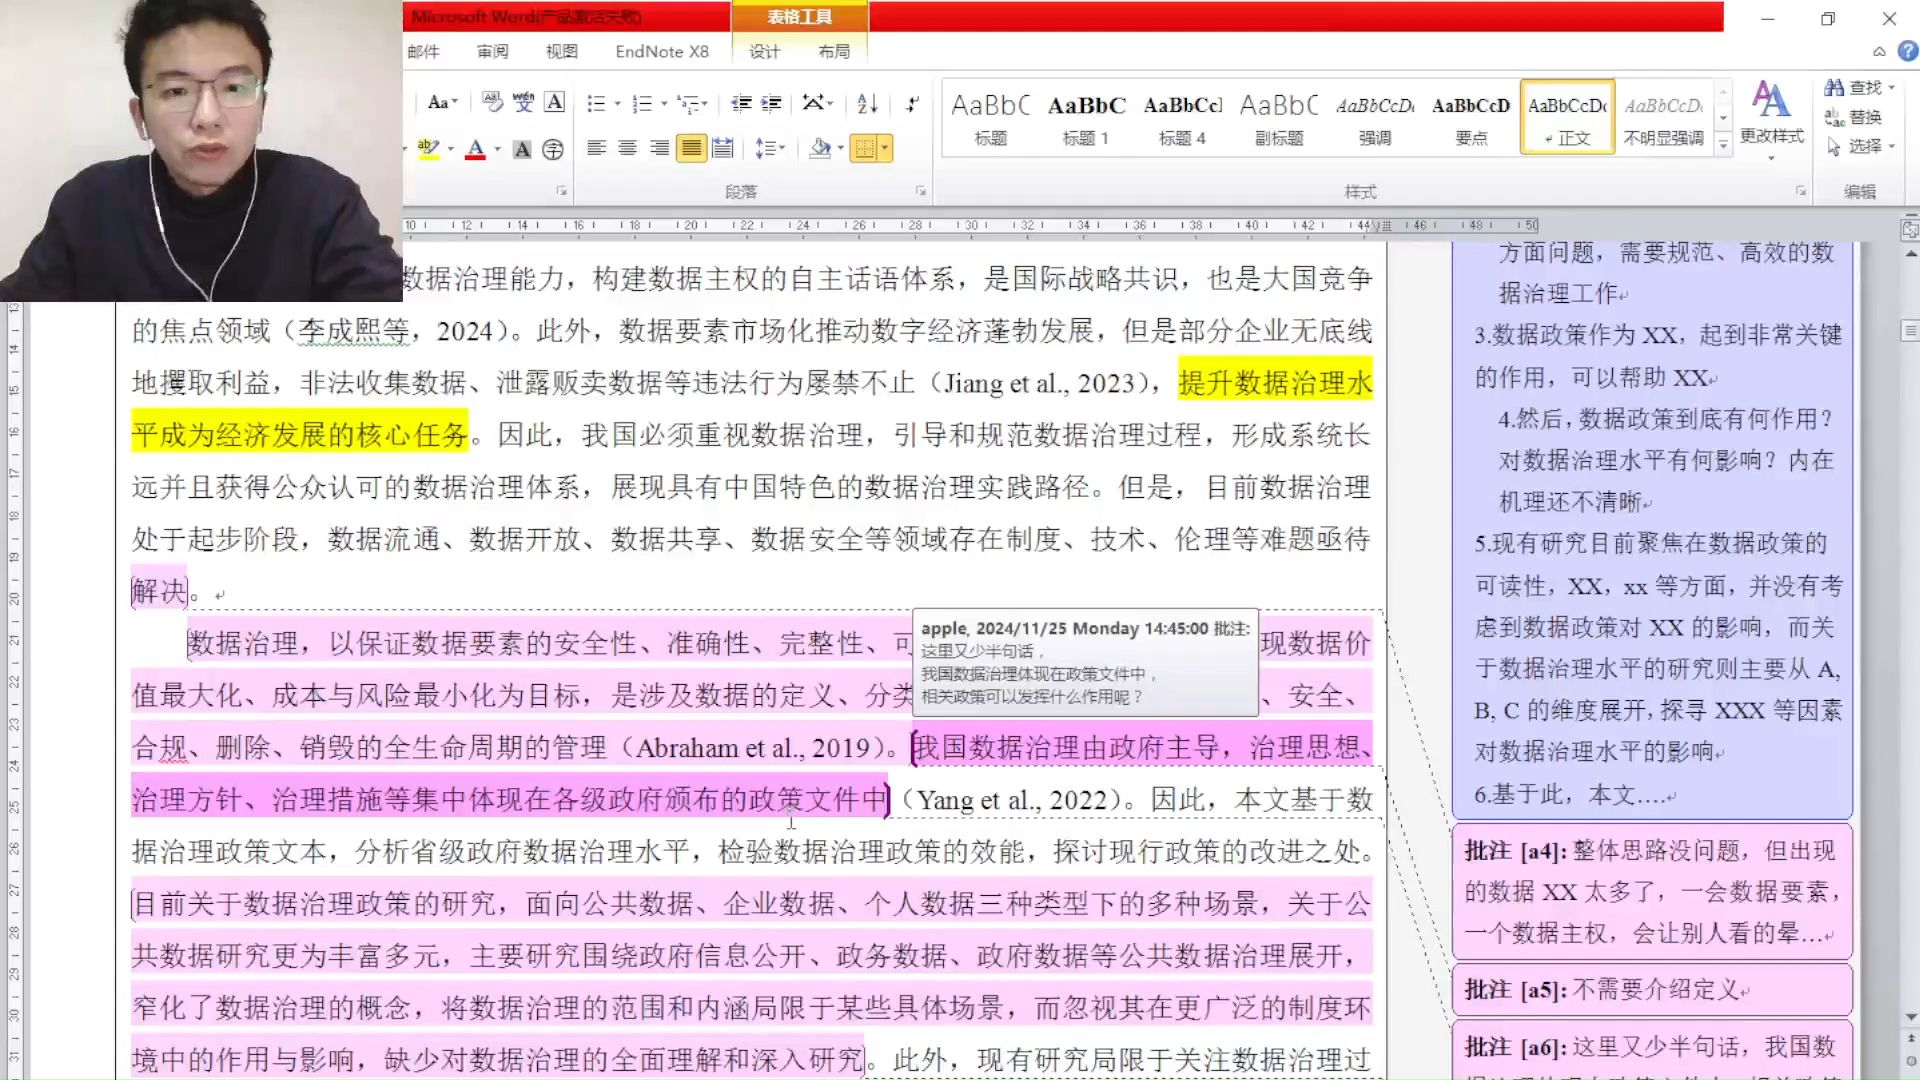Apply the 正文 style from the gallery
The width and height of the screenshot is (1920, 1080).
(1566, 117)
